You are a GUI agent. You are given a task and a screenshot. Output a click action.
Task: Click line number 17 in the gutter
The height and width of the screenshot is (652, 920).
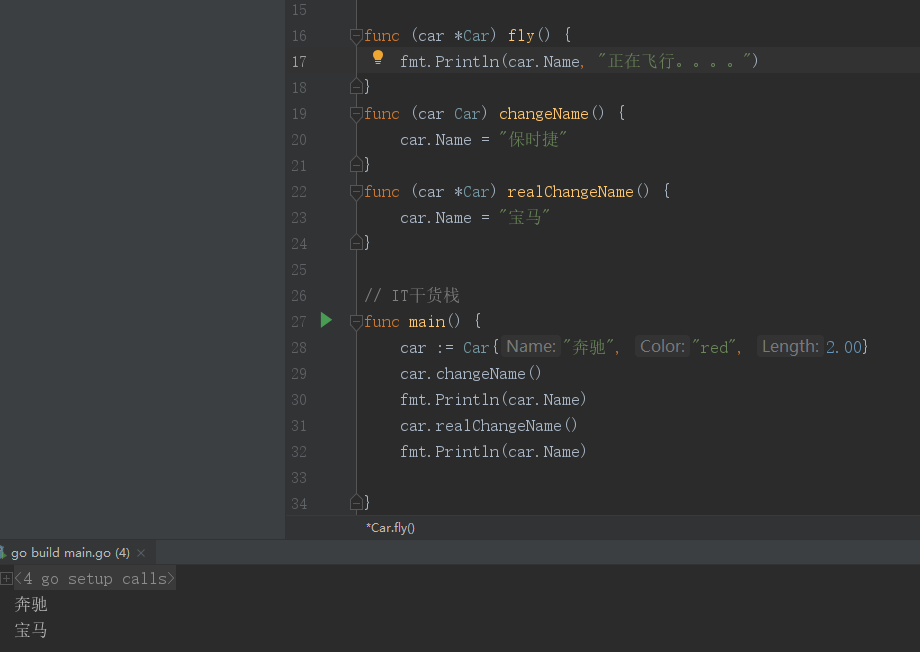[299, 62]
